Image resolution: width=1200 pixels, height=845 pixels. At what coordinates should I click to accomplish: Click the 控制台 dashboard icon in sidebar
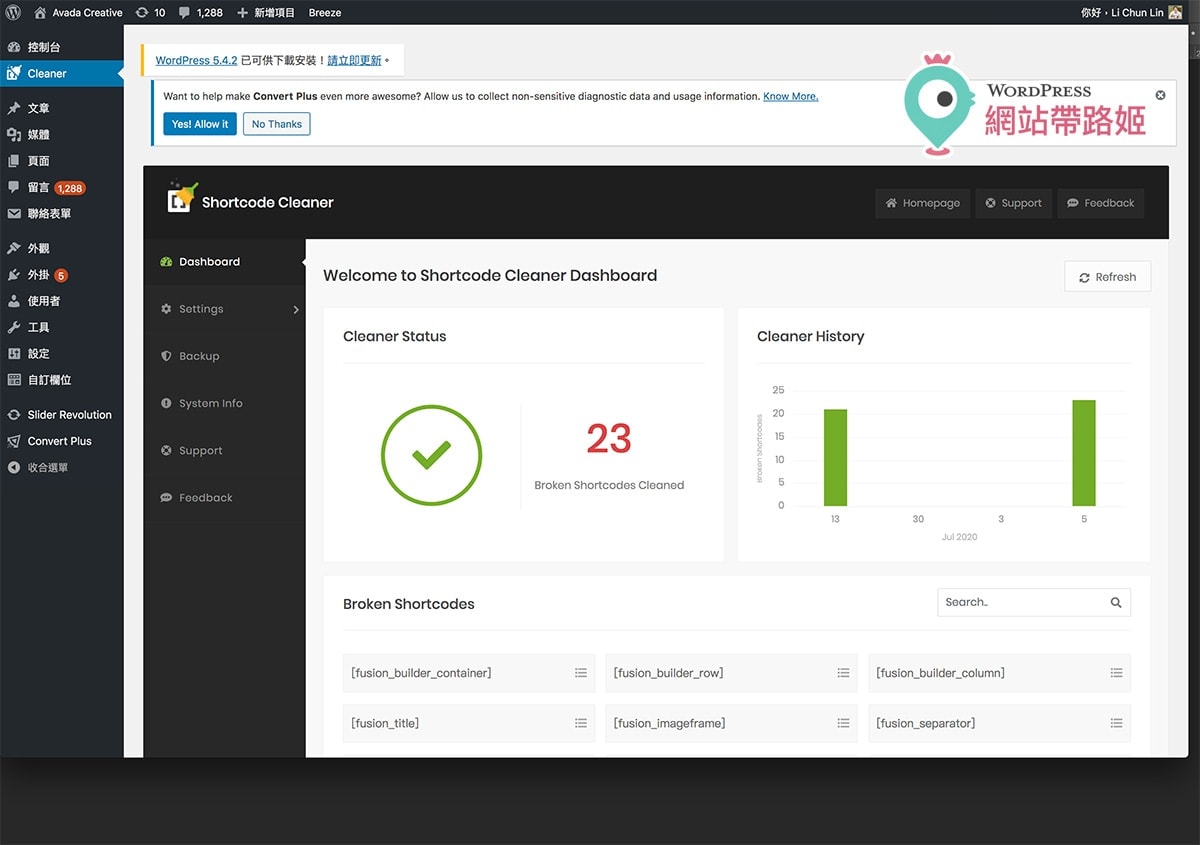click(14, 47)
